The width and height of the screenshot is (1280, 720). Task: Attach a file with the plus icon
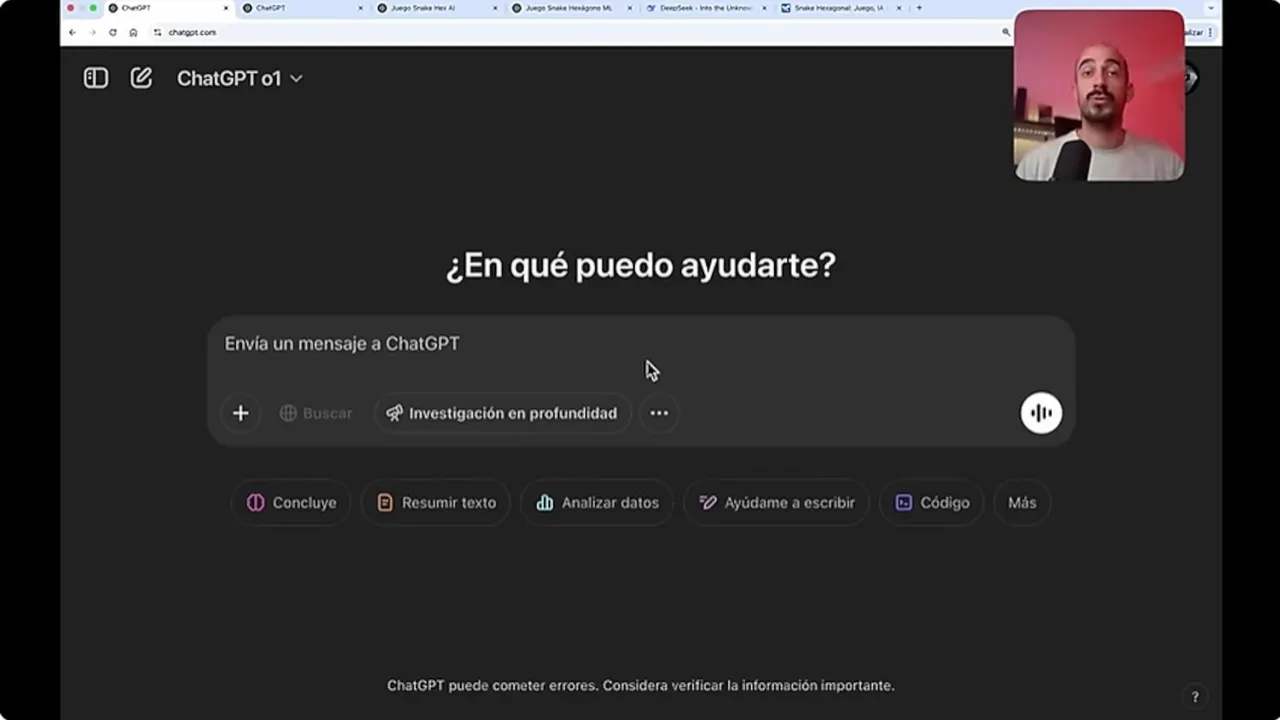point(240,413)
